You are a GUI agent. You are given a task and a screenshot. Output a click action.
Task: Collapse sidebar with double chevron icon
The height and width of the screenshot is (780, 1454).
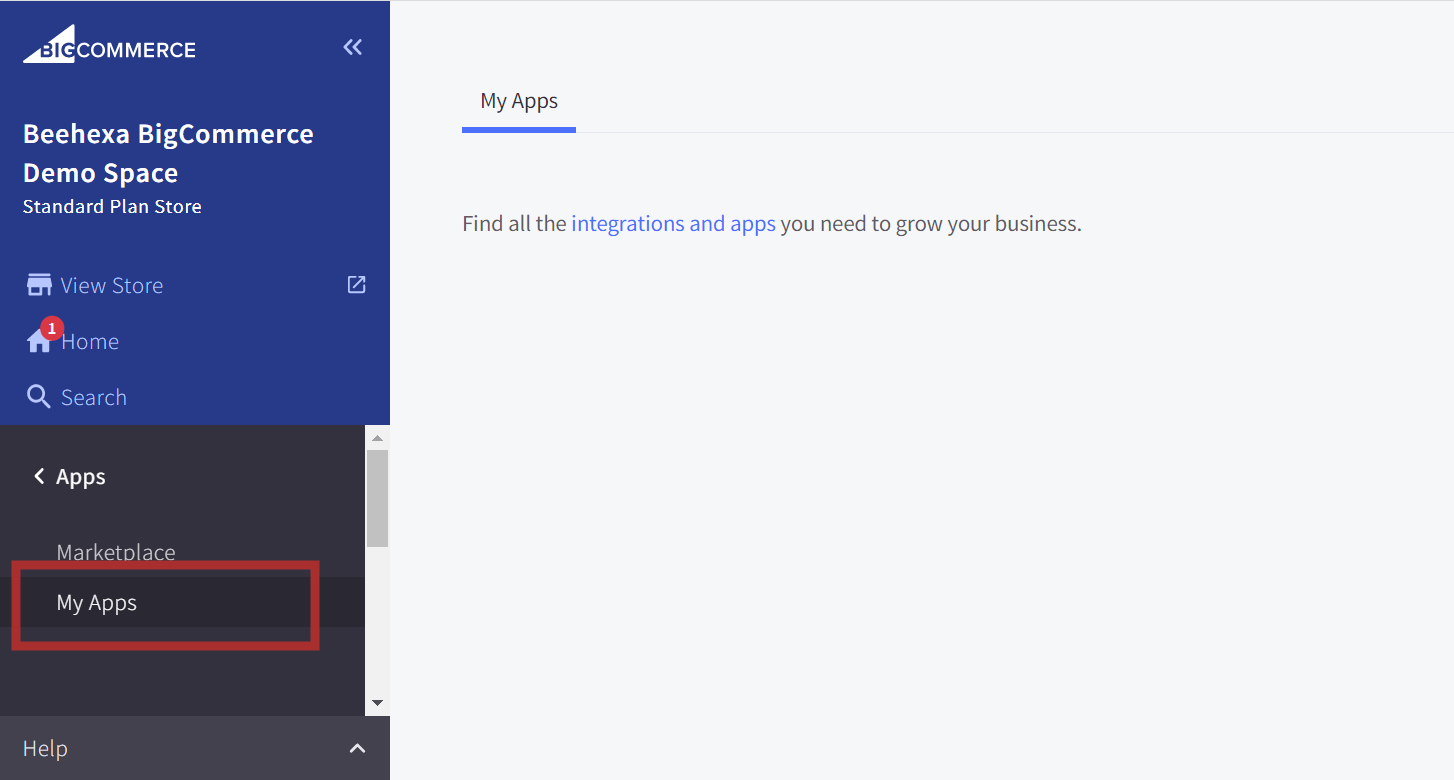[353, 47]
